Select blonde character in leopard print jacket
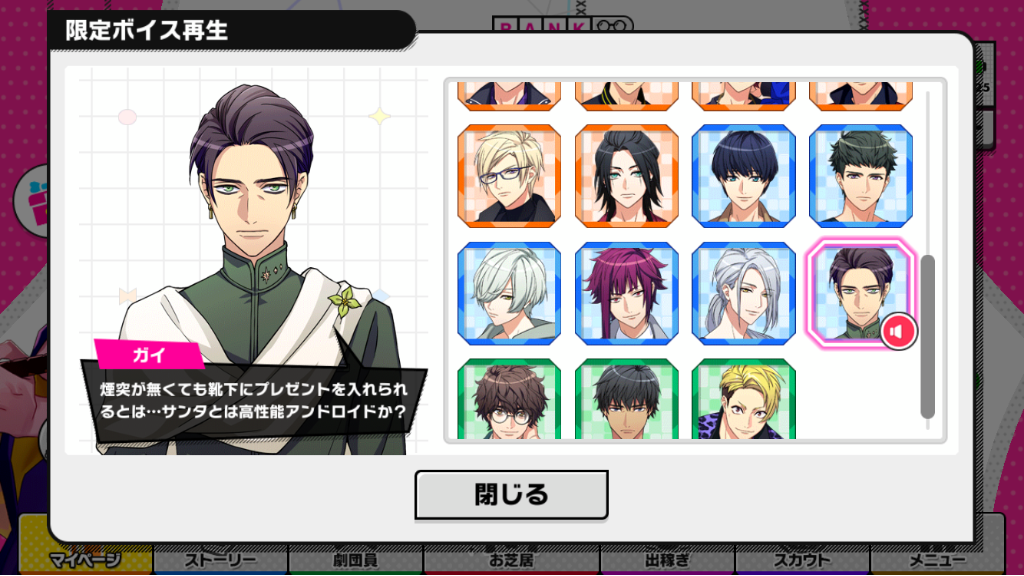The height and width of the screenshot is (576, 1024). (x=744, y=399)
